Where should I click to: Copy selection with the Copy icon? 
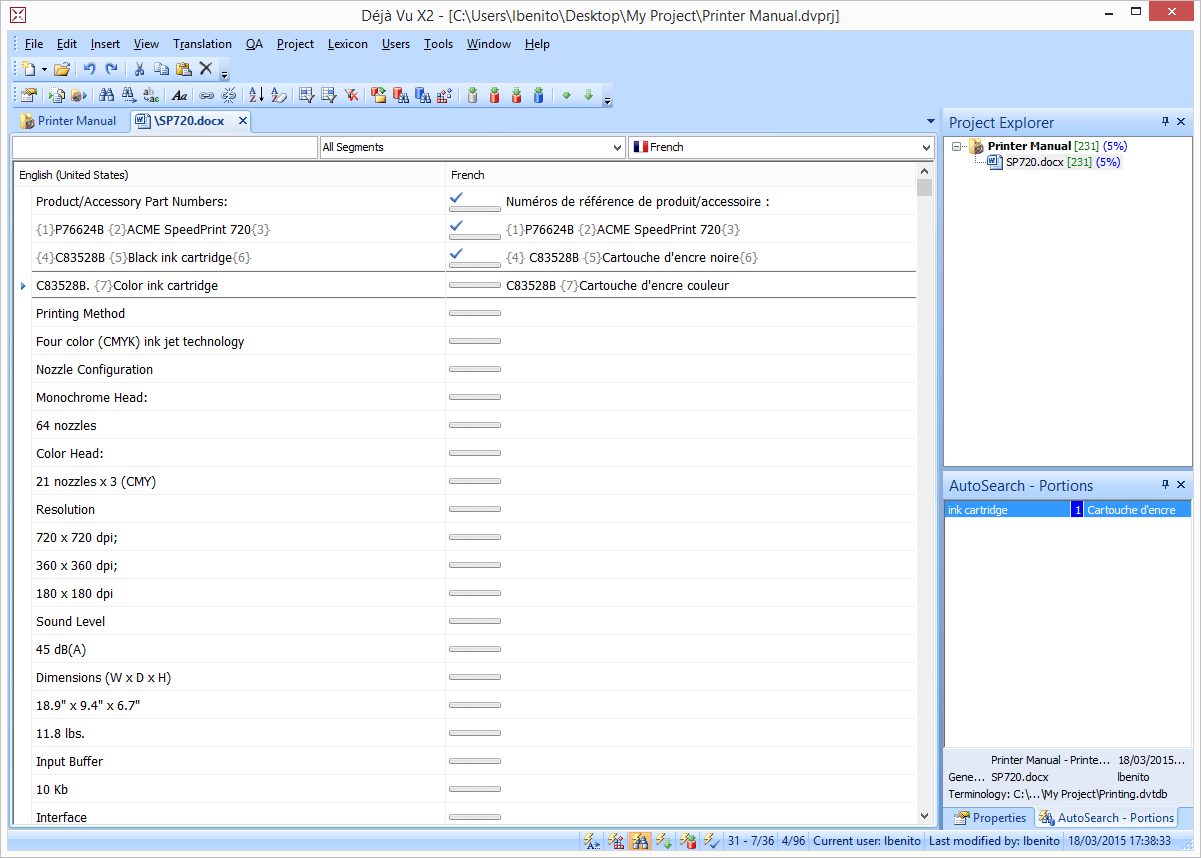tap(161, 69)
